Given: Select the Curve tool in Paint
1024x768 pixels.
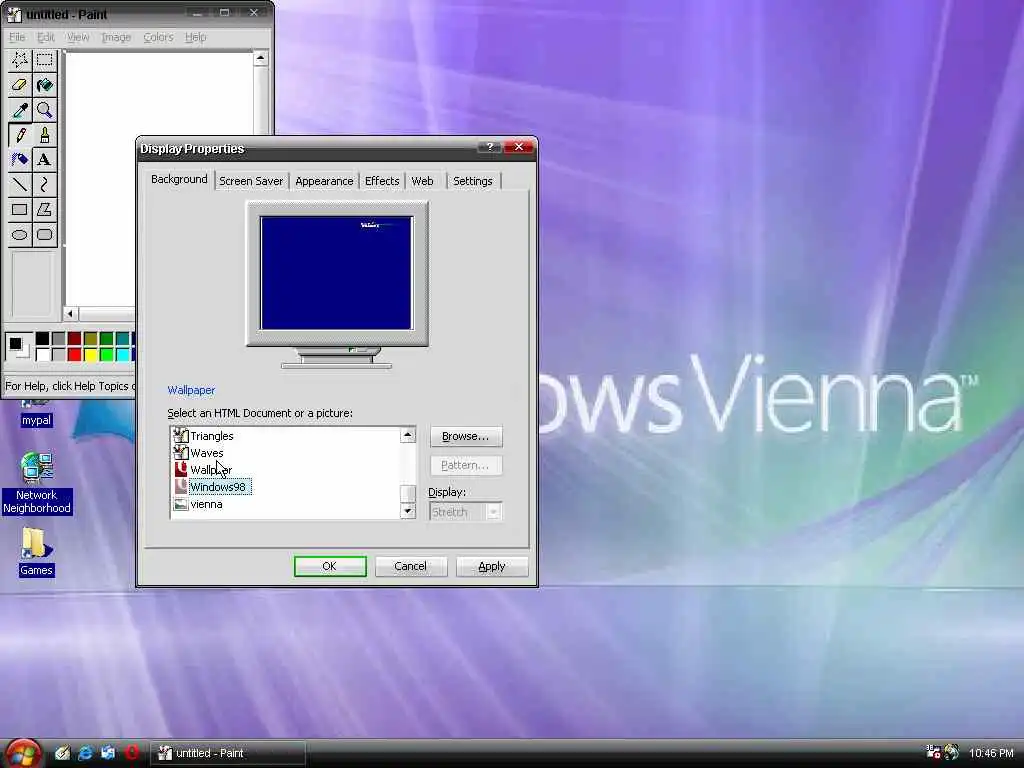Looking at the screenshot, I should [44, 185].
